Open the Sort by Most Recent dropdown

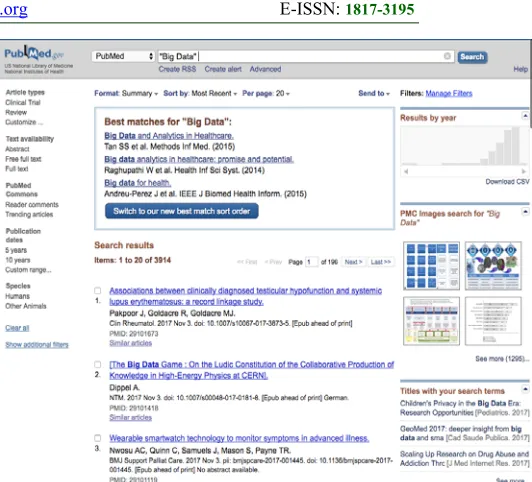click(x=200, y=93)
